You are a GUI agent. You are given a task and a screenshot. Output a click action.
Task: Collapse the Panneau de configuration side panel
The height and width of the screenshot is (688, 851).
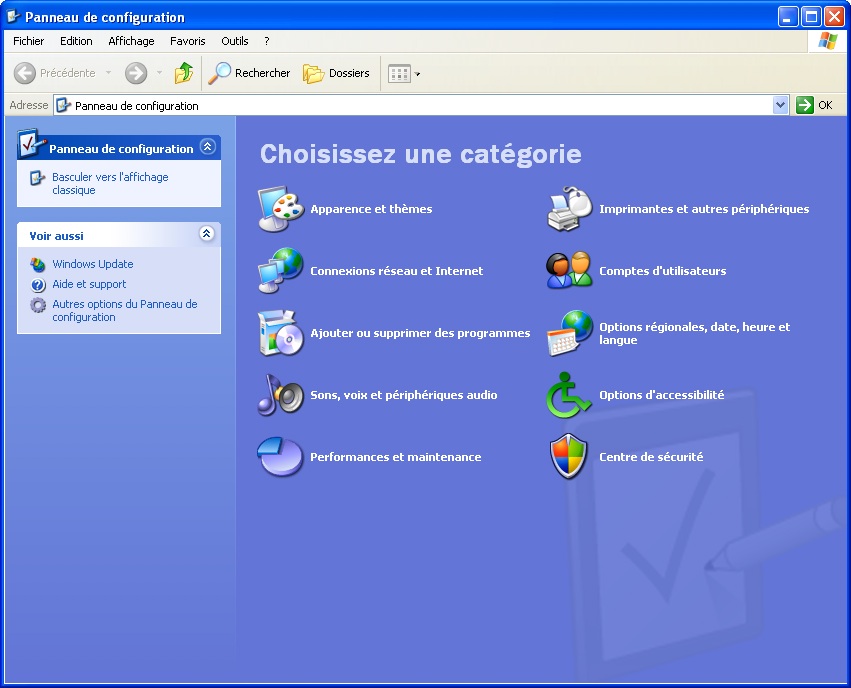(x=207, y=147)
